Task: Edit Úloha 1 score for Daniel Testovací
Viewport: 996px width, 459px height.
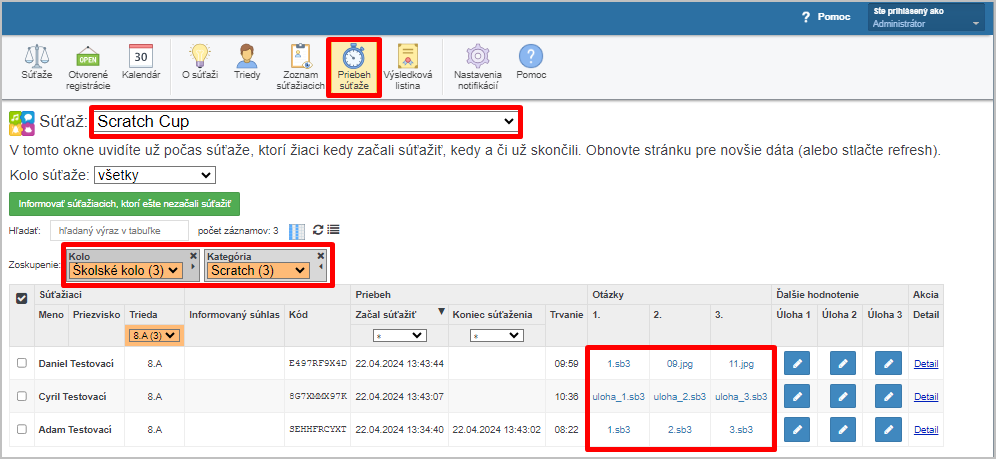Action: (x=797, y=363)
